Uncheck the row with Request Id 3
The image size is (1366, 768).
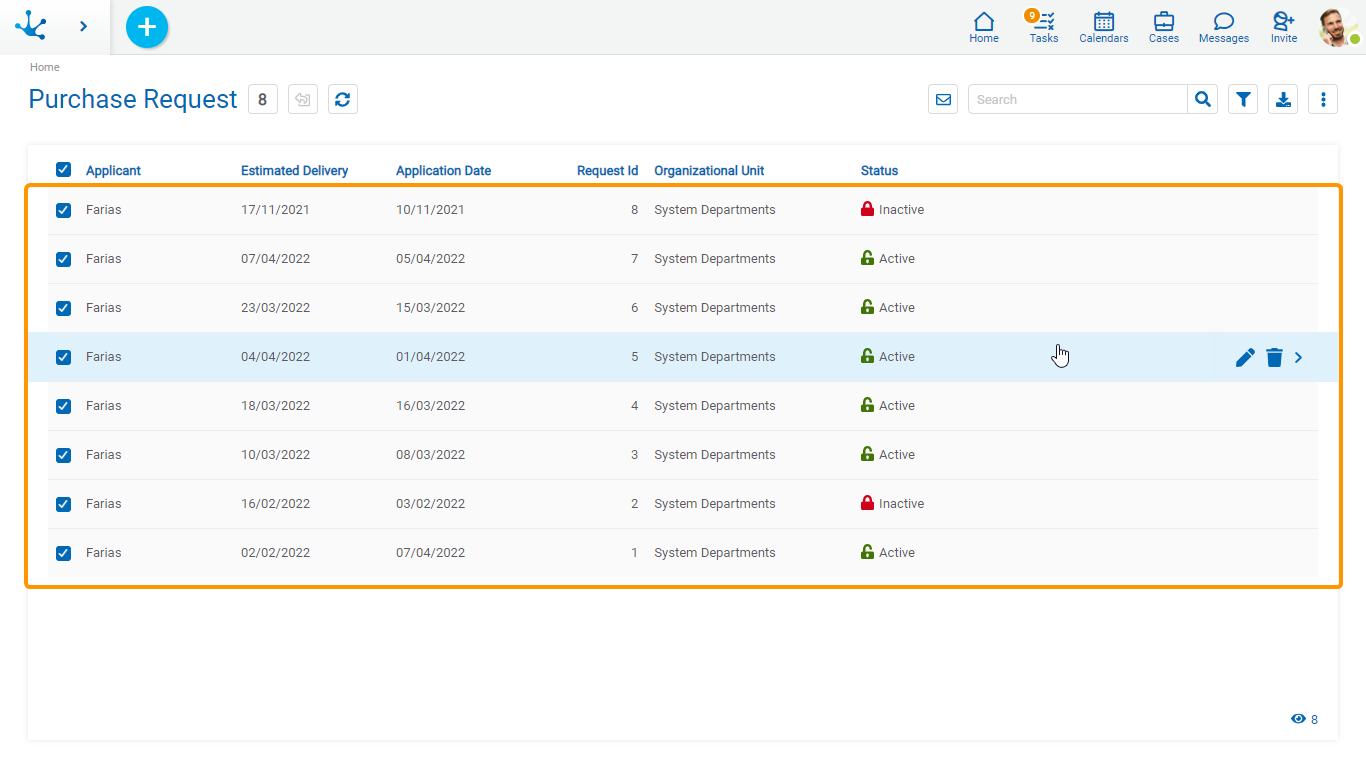pos(63,455)
